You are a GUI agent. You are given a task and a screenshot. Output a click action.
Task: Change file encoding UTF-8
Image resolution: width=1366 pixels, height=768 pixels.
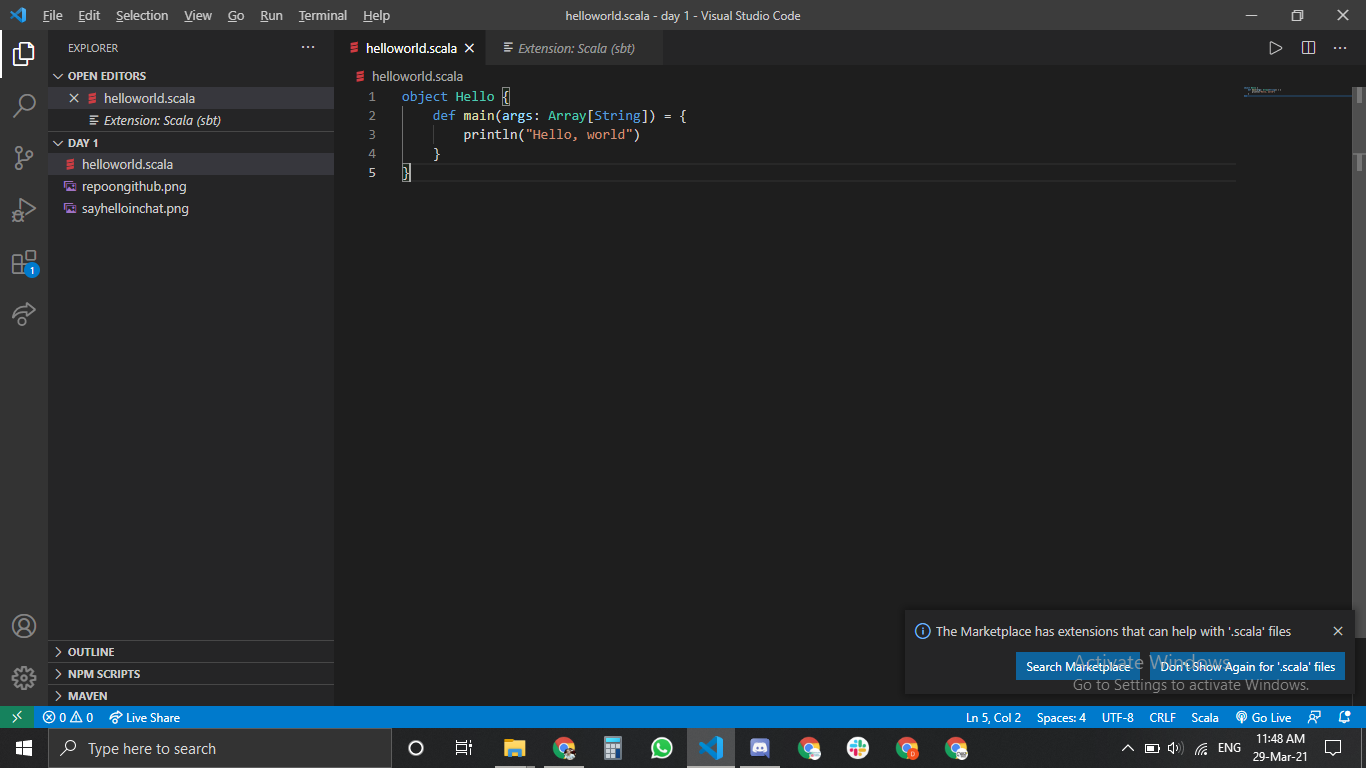click(1117, 717)
